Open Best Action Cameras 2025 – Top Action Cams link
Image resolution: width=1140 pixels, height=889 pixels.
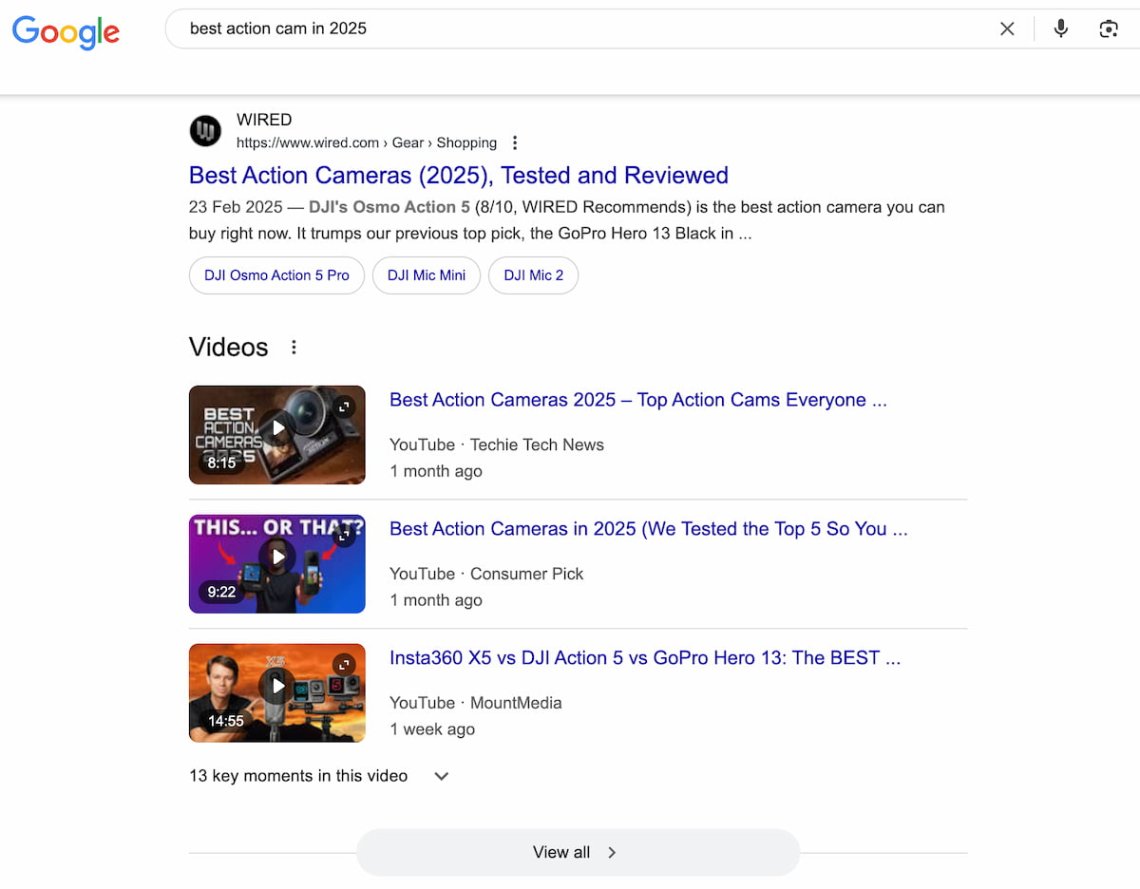tap(638, 400)
